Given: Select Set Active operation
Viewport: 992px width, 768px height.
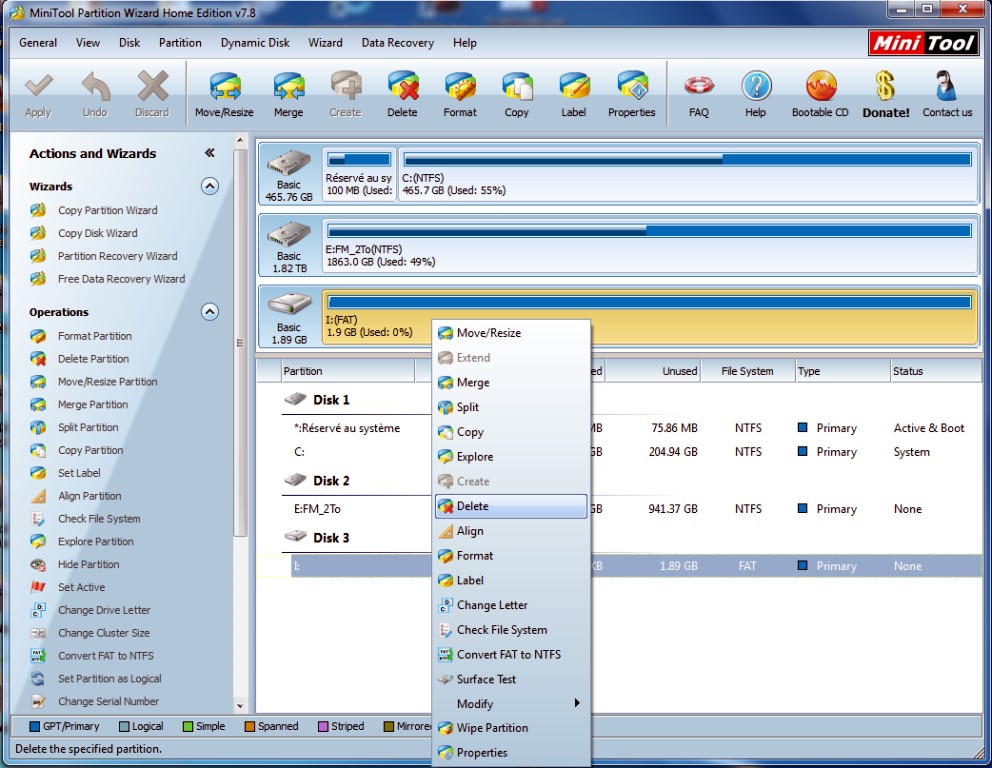Looking at the screenshot, I should (x=82, y=586).
